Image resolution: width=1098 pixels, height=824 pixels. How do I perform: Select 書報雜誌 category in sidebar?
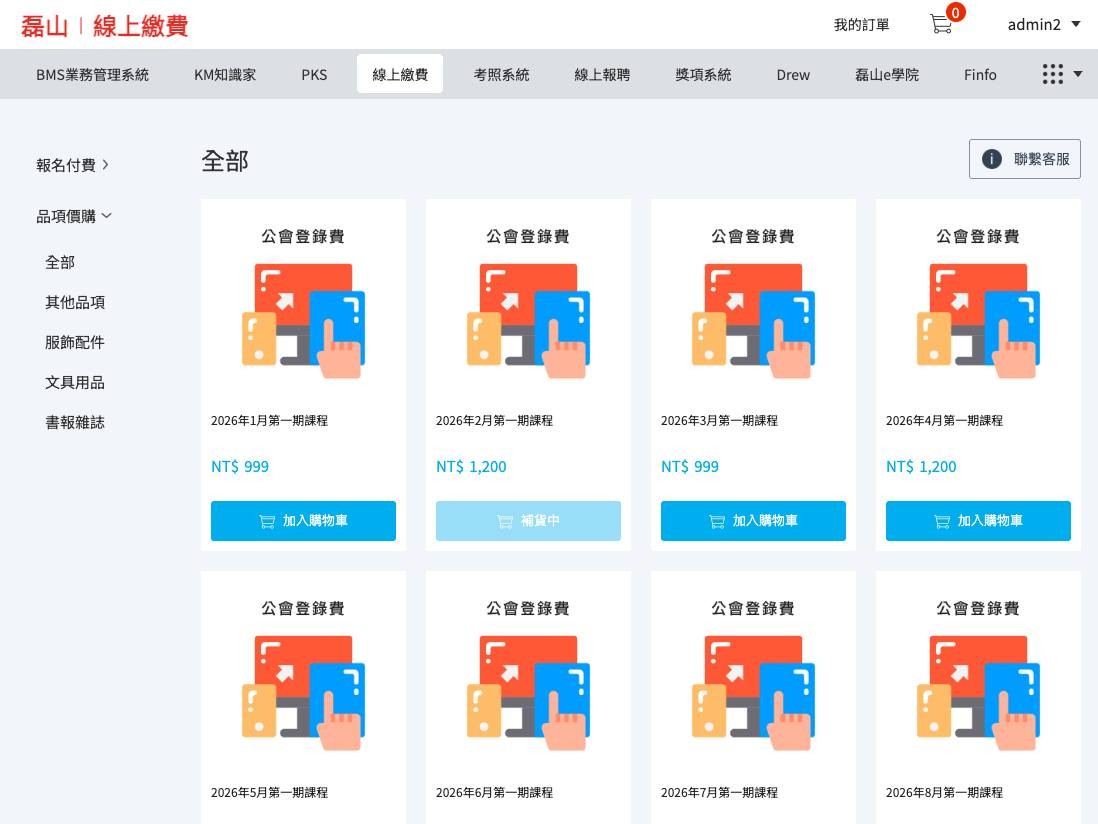pos(75,422)
